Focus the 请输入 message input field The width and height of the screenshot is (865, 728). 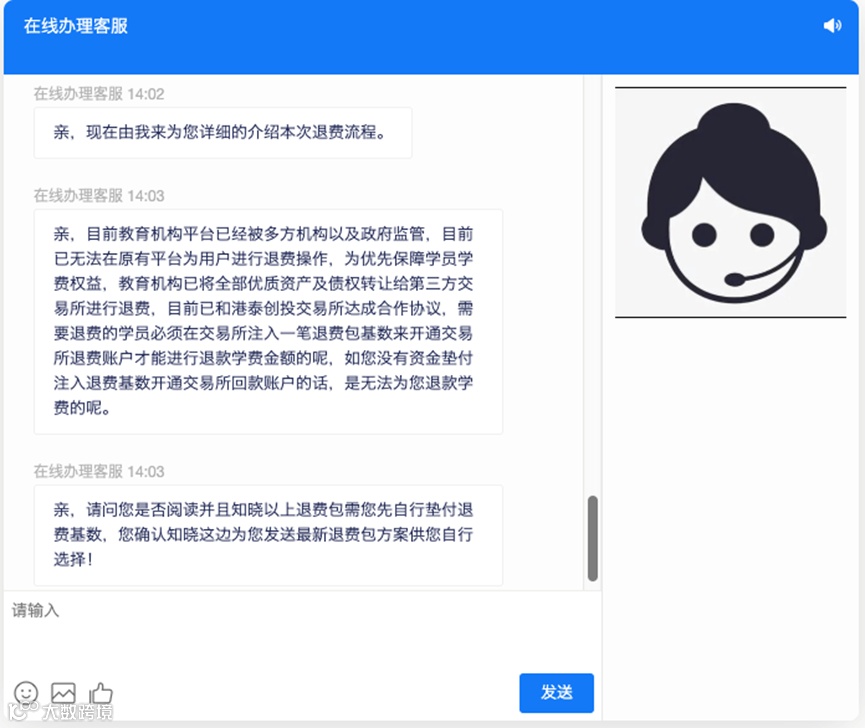[302, 631]
